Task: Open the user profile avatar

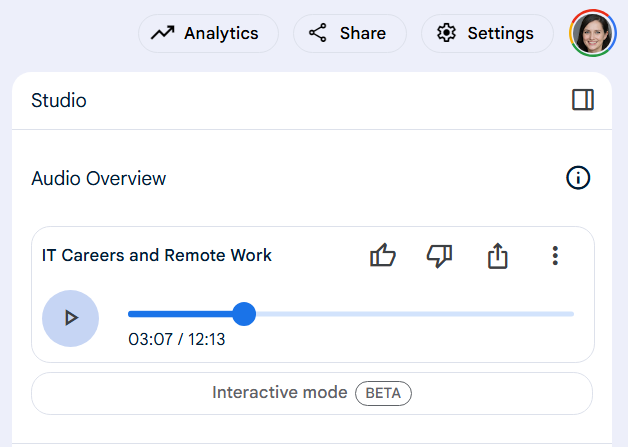Action: [593, 33]
